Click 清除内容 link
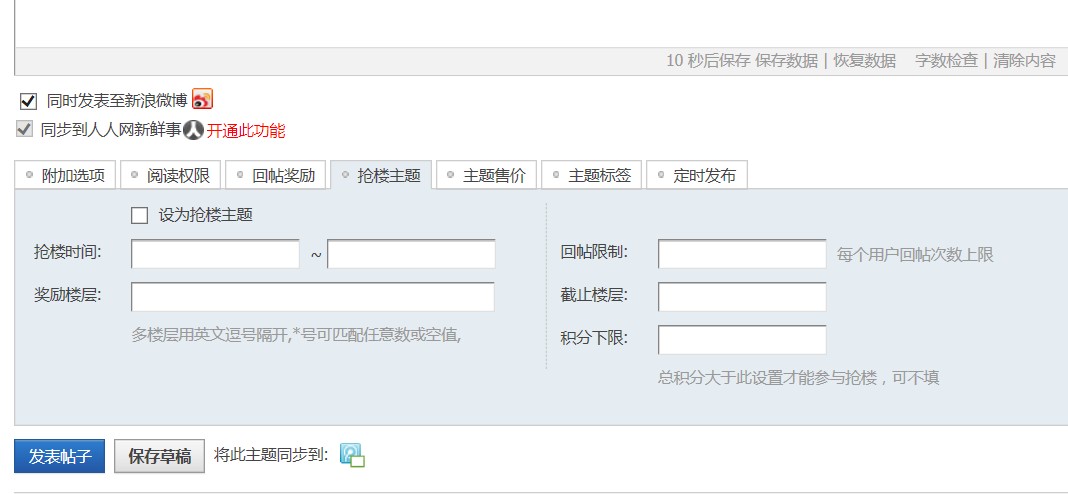The width and height of the screenshot is (1068, 494). point(1024,61)
